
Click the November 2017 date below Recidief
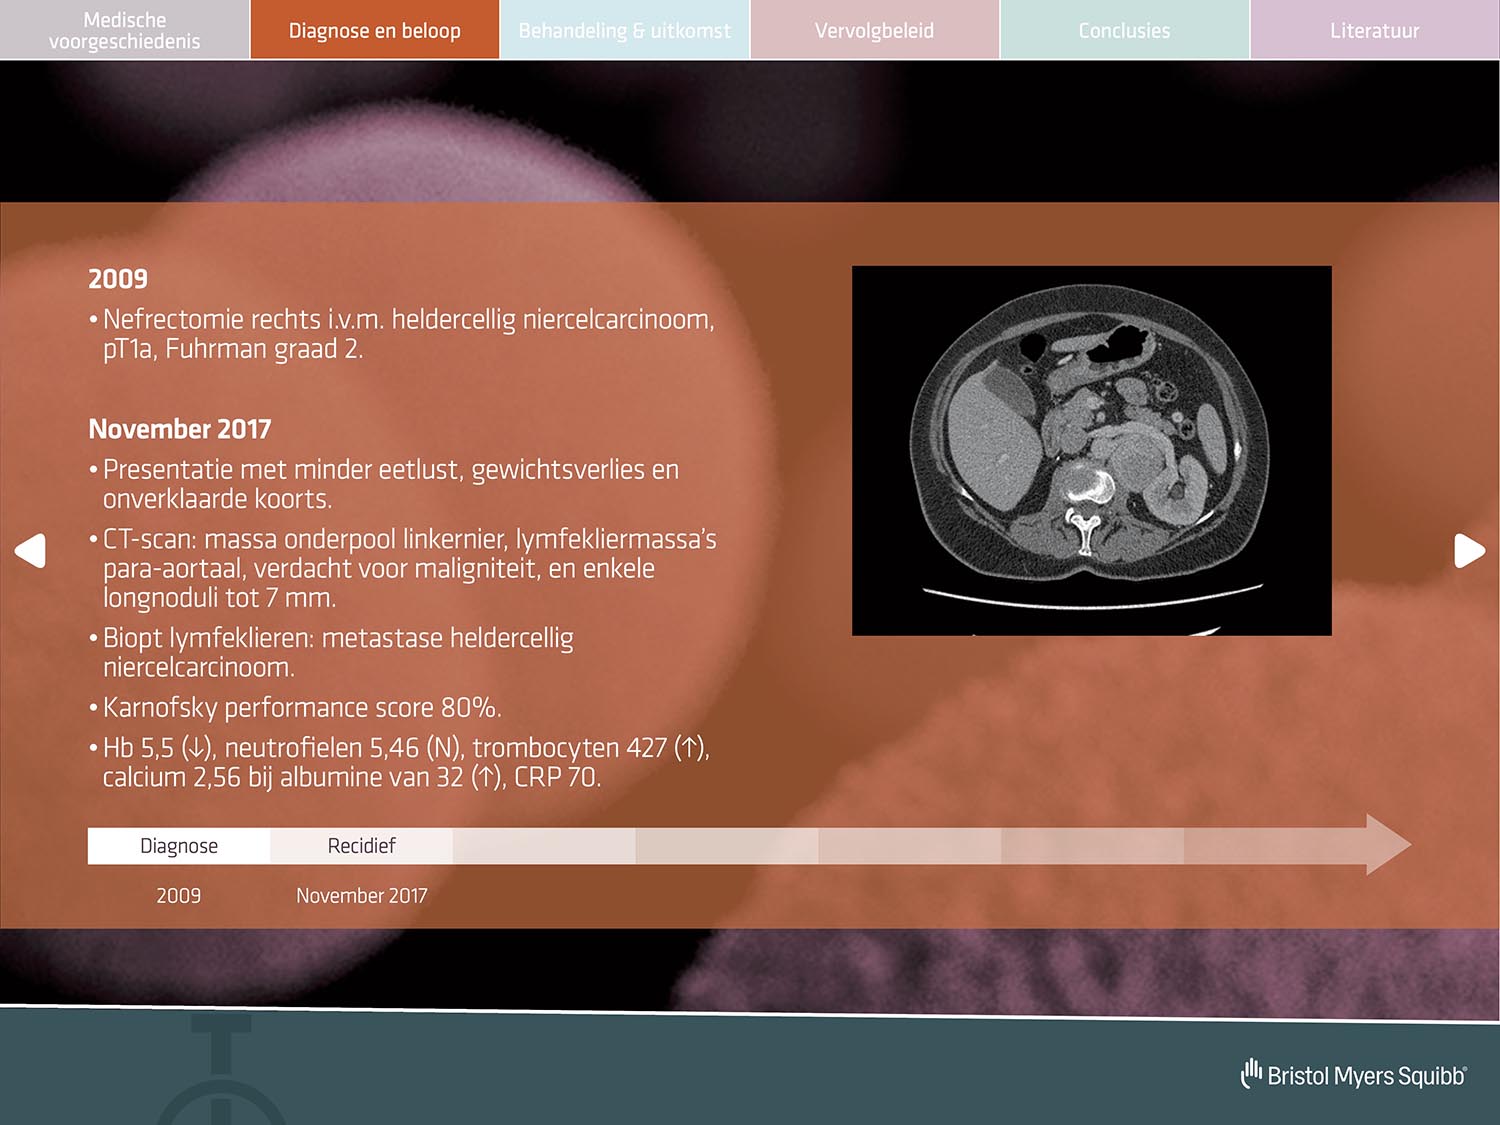tap(361, 896)
